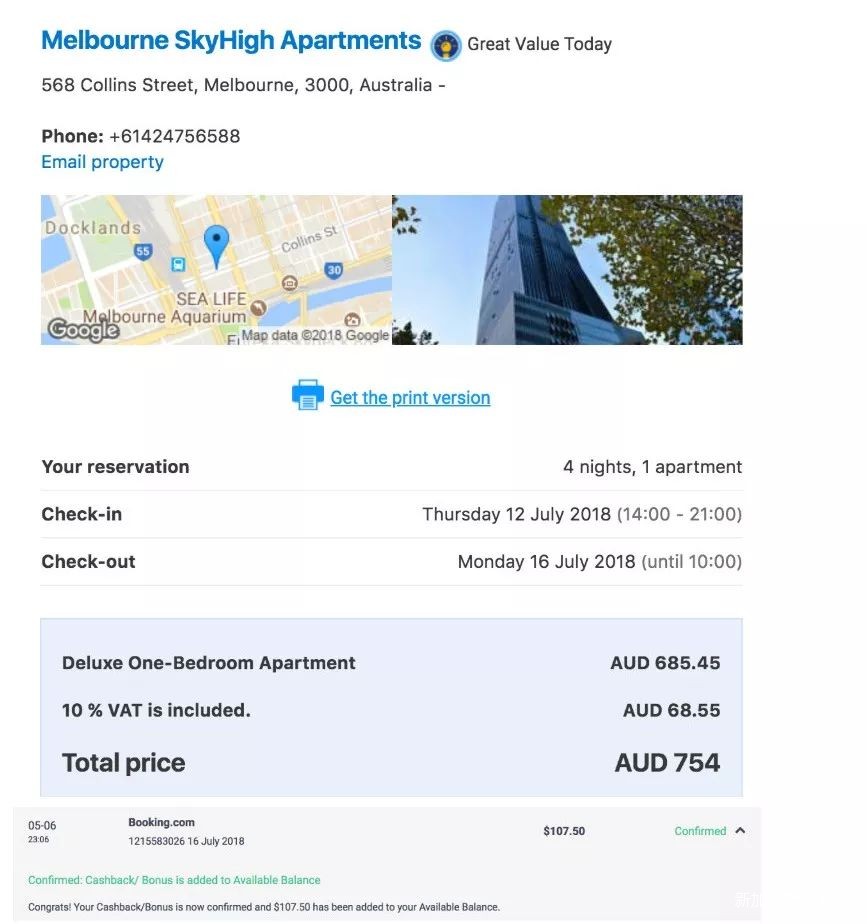Click the SEA LIFE Aquarium marker icon
This screenshot has width=867, height=924.
click(258, 307)
